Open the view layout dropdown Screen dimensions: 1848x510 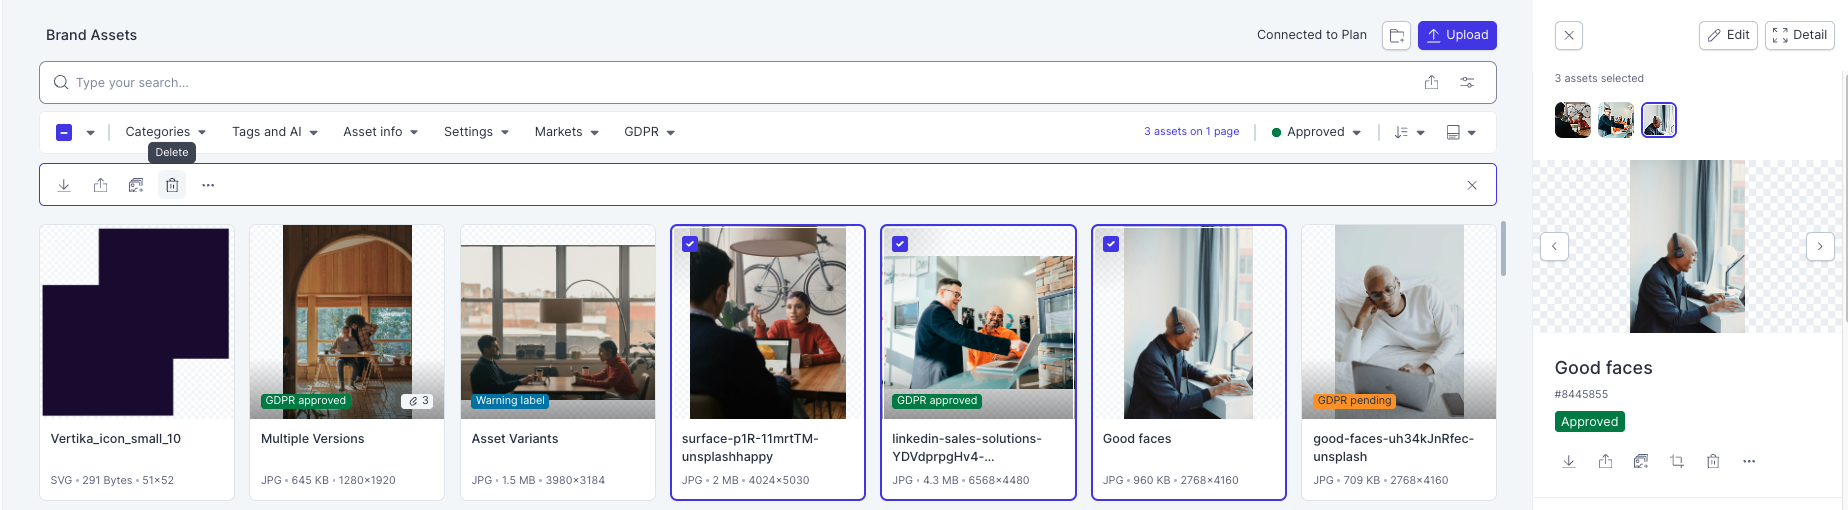point(1461,132)
